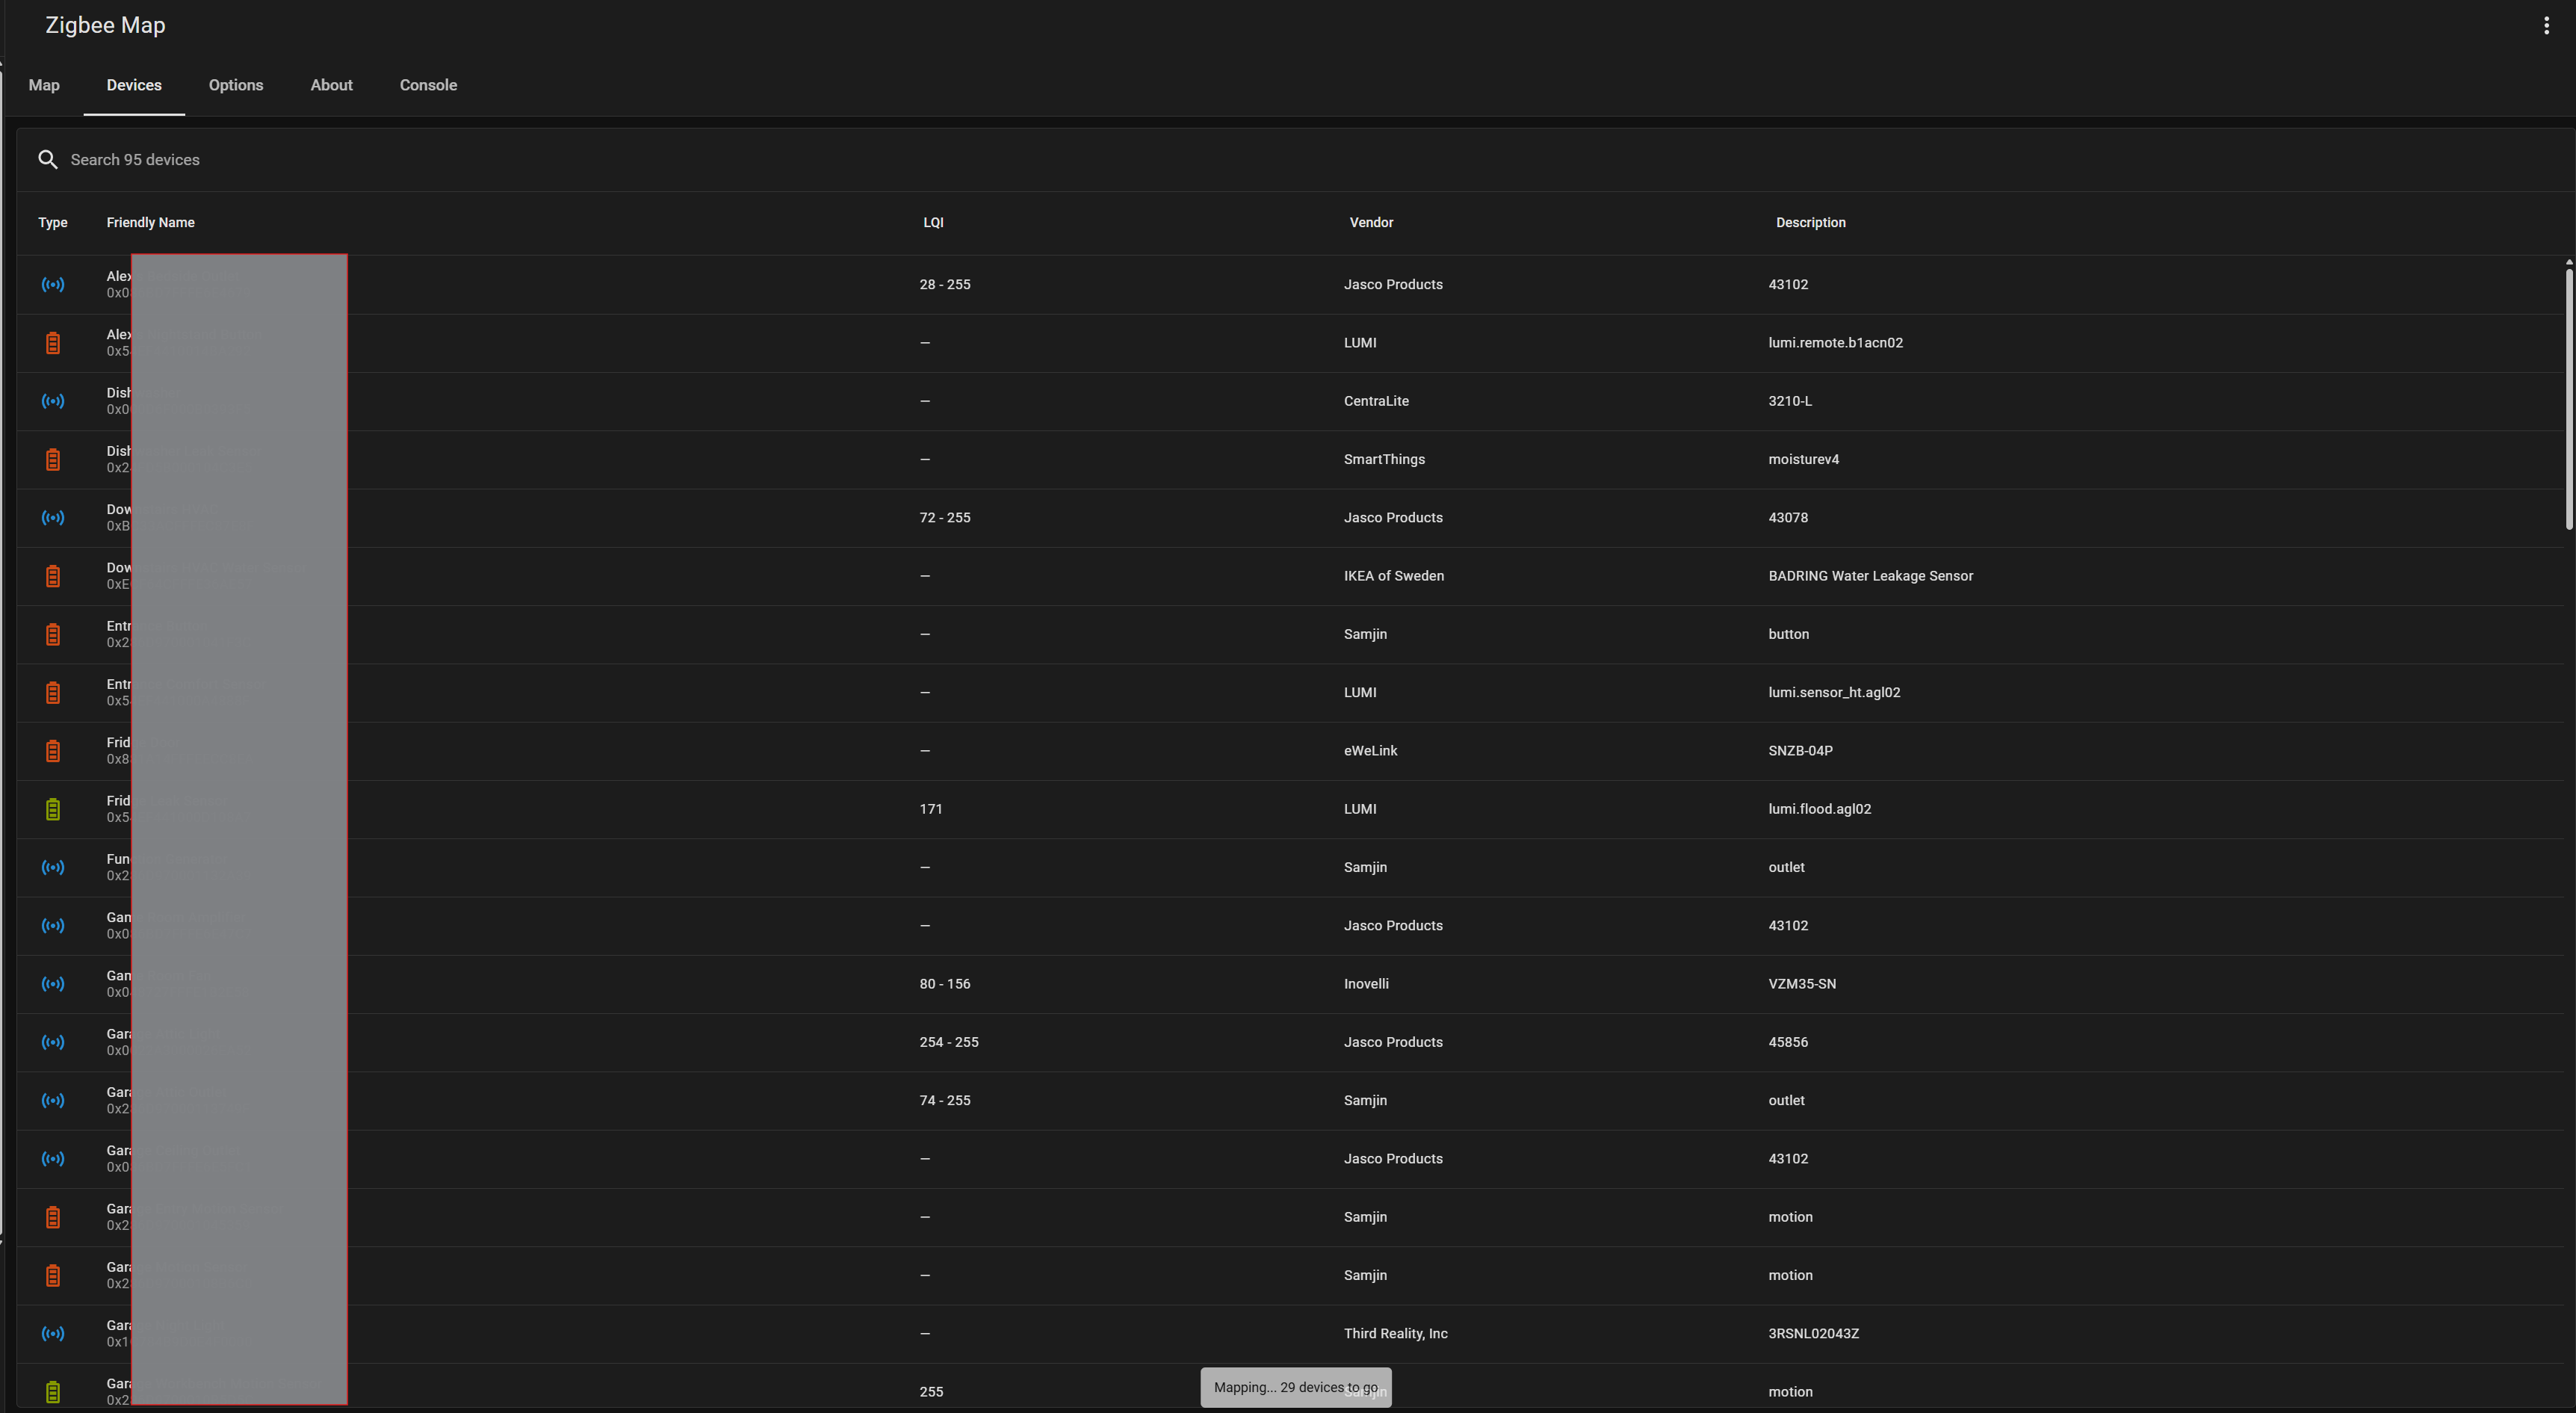Open the Options tab
The image size is (2576, 1413).
pyautogui.click(x=236, y=85)
